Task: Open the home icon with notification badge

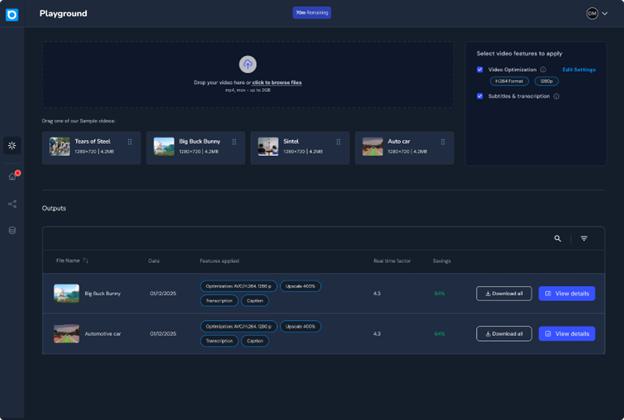Action: [12, 176]
